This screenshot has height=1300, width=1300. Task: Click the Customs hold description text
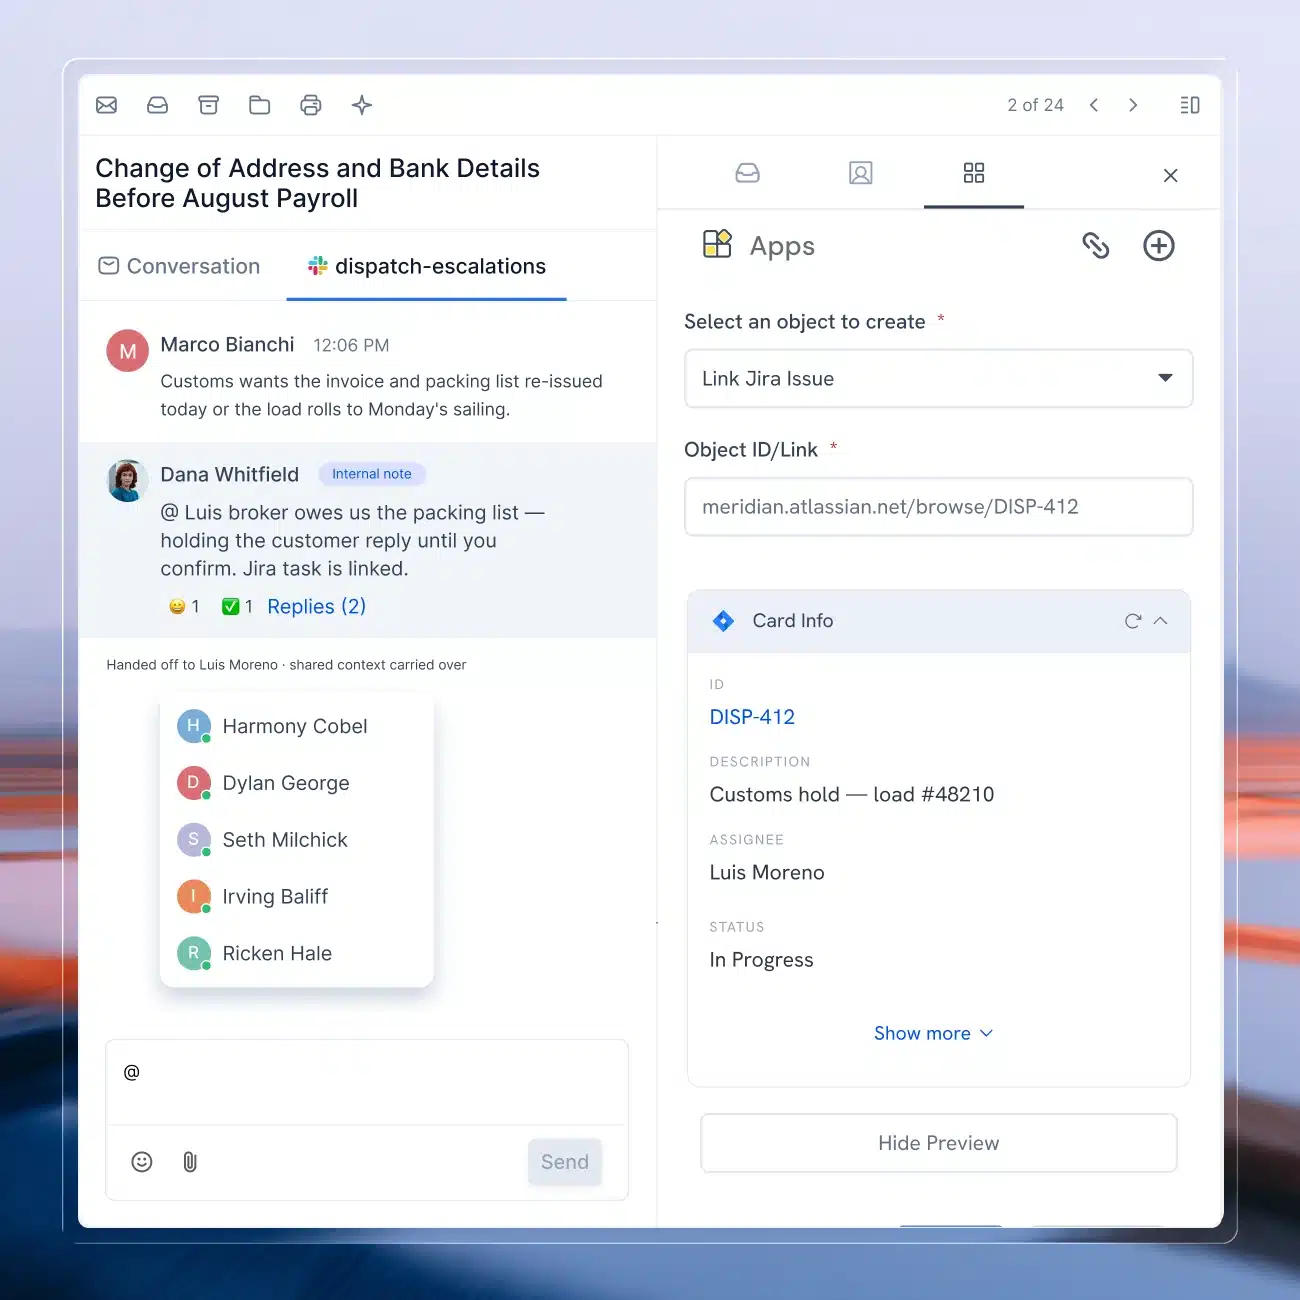tap(852, 795)
